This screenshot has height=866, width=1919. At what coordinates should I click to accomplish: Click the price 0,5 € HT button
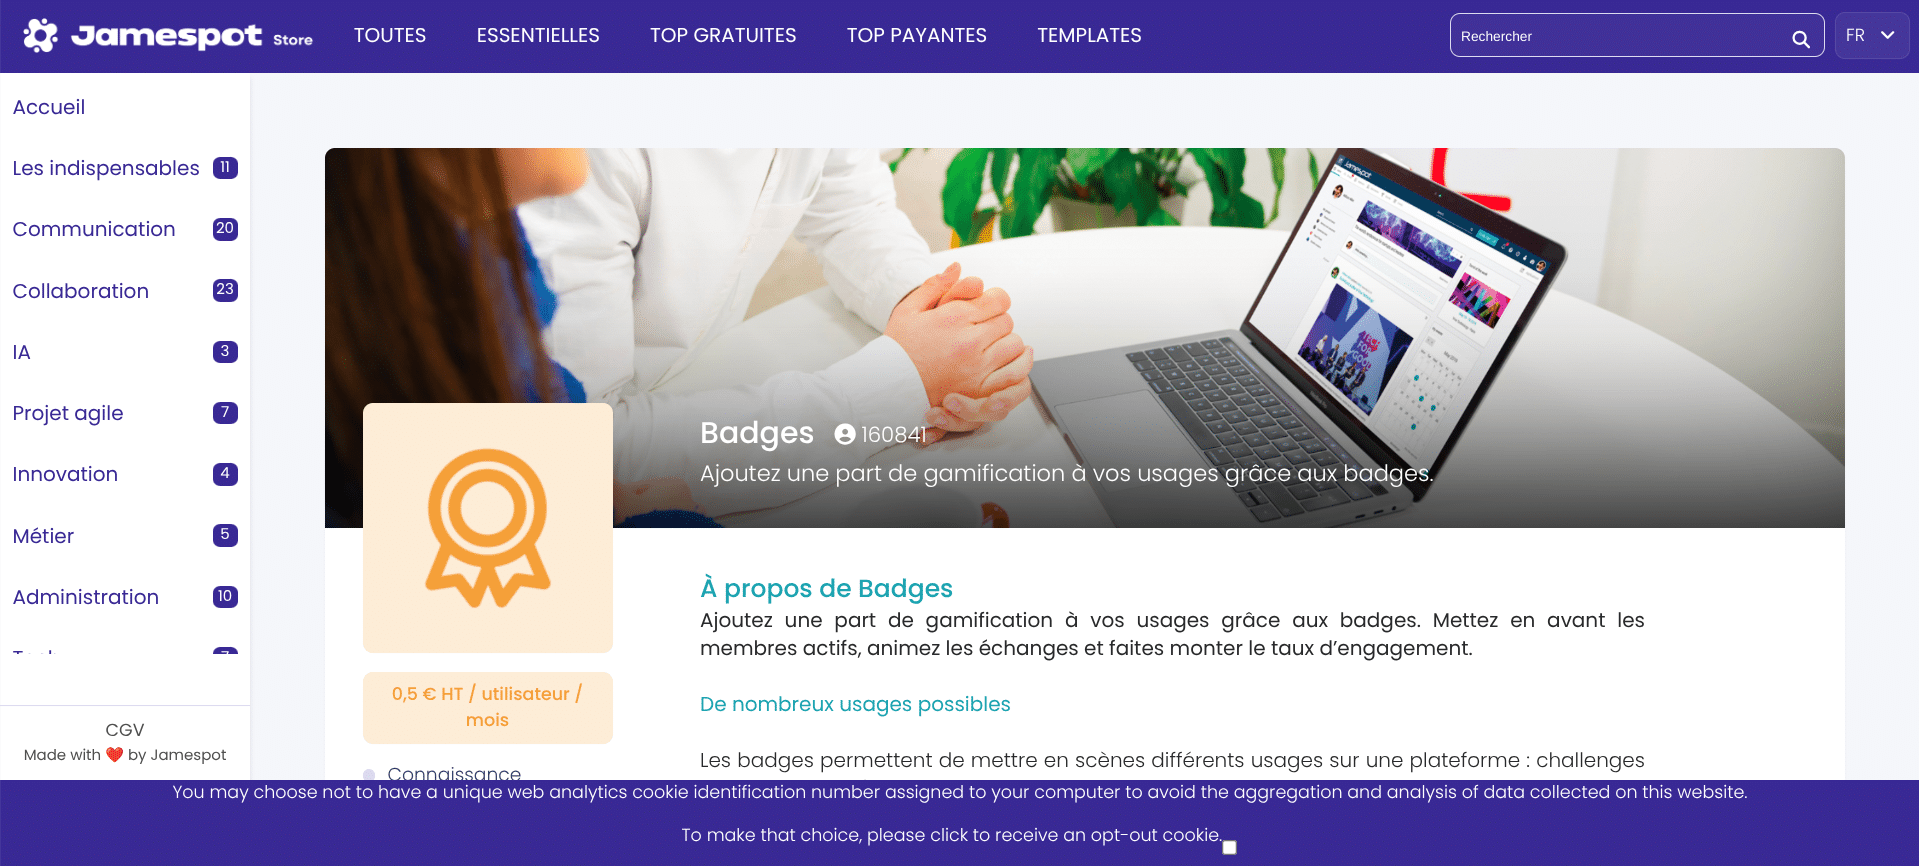pos(488,707)
